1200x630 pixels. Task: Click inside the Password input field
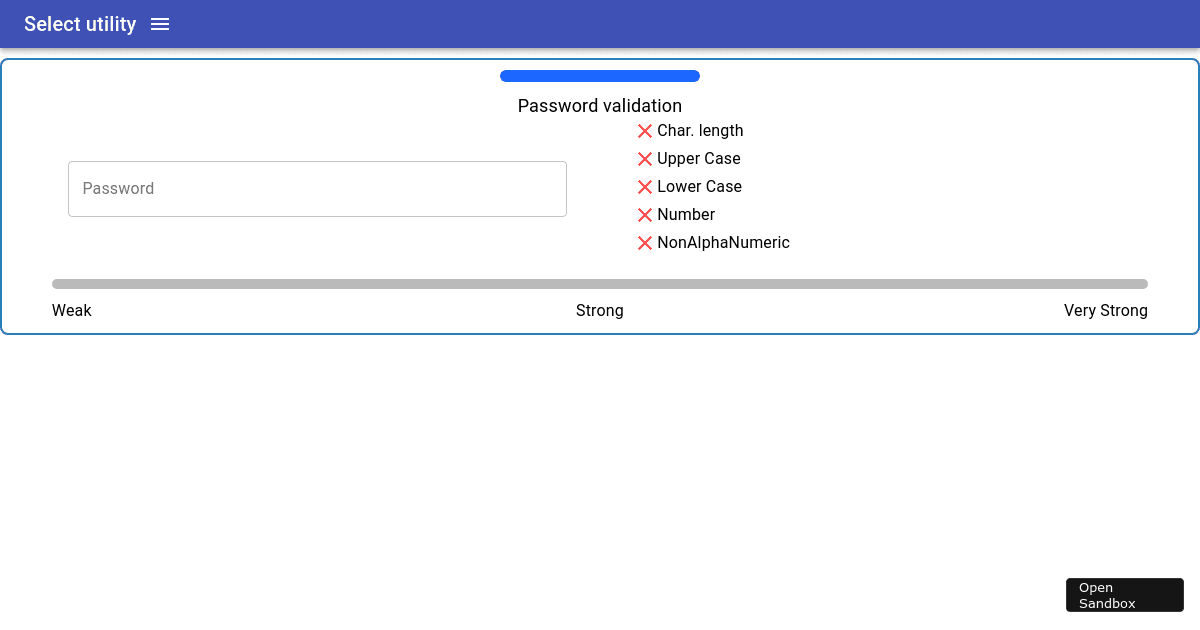pos(317,188)
